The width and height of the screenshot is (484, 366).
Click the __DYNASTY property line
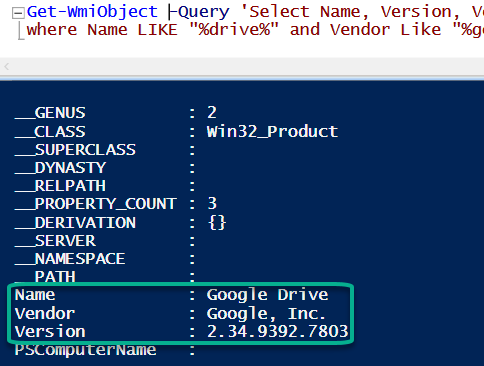coord(105,168)
